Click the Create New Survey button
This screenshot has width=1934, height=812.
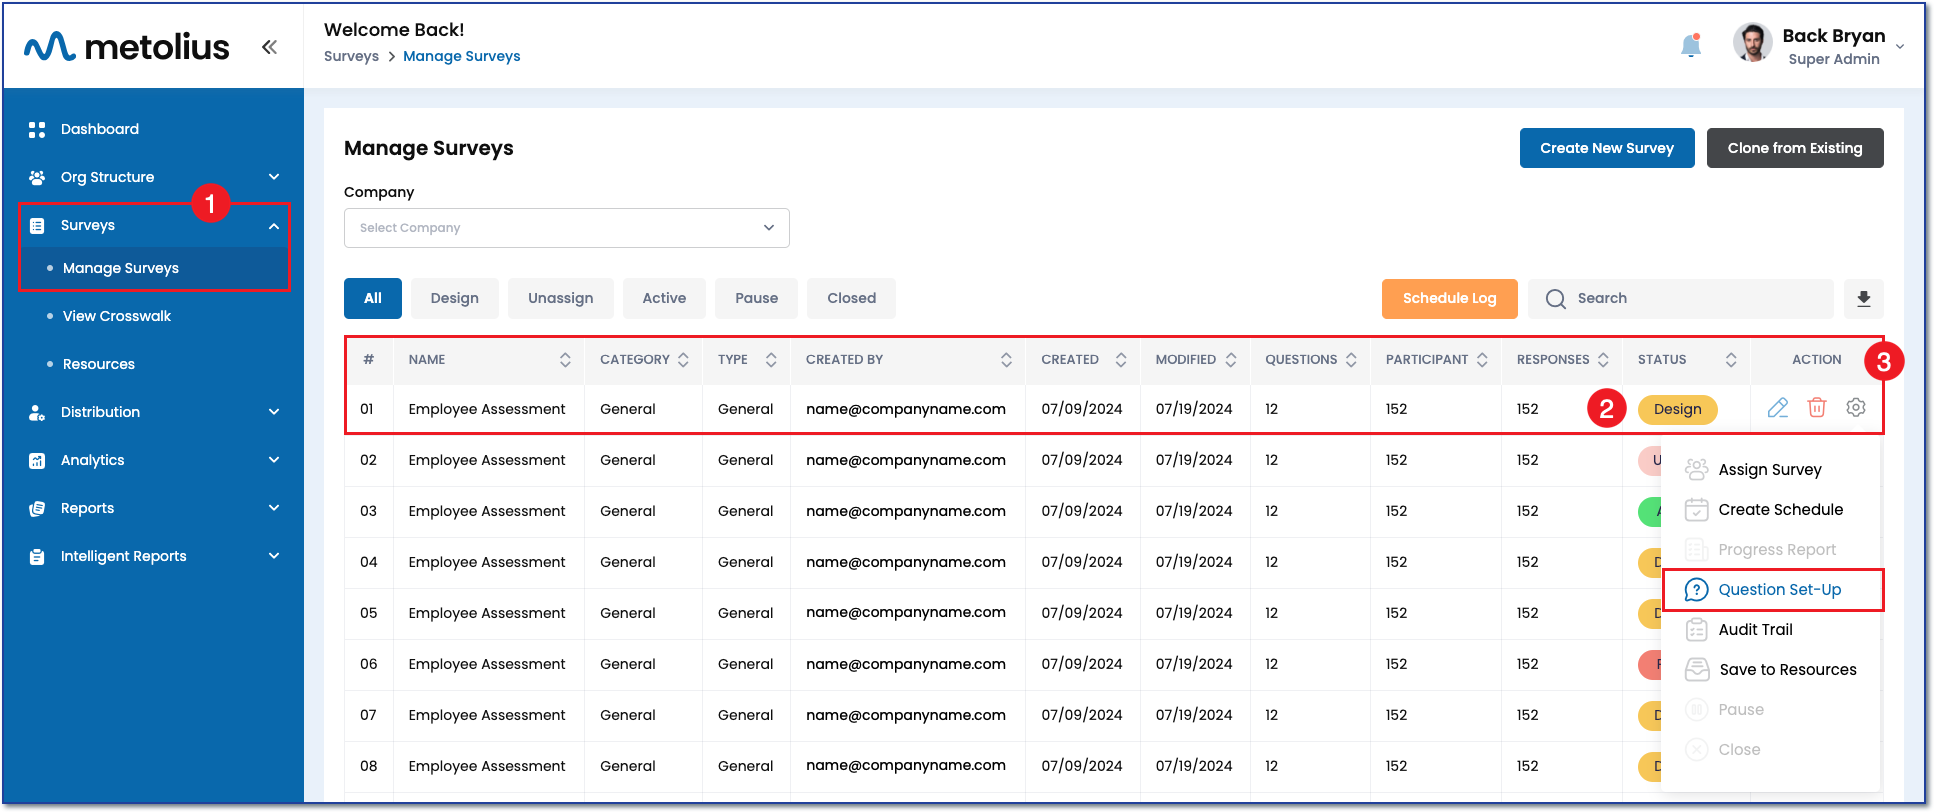1606,148
